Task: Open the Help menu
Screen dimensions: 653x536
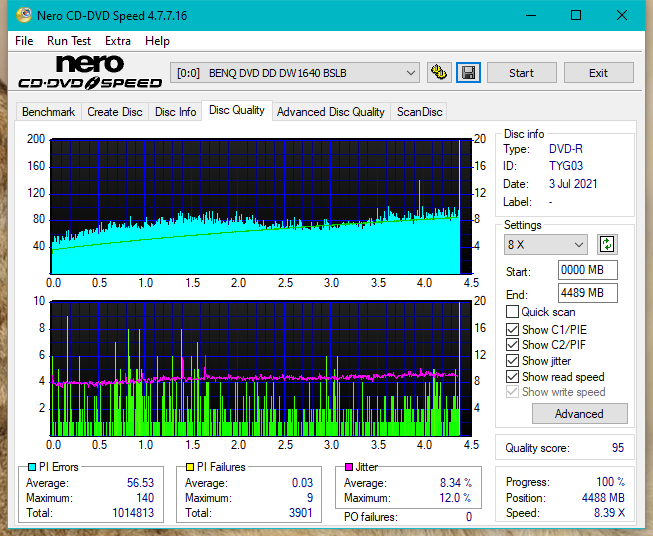Action: point(157,41)
